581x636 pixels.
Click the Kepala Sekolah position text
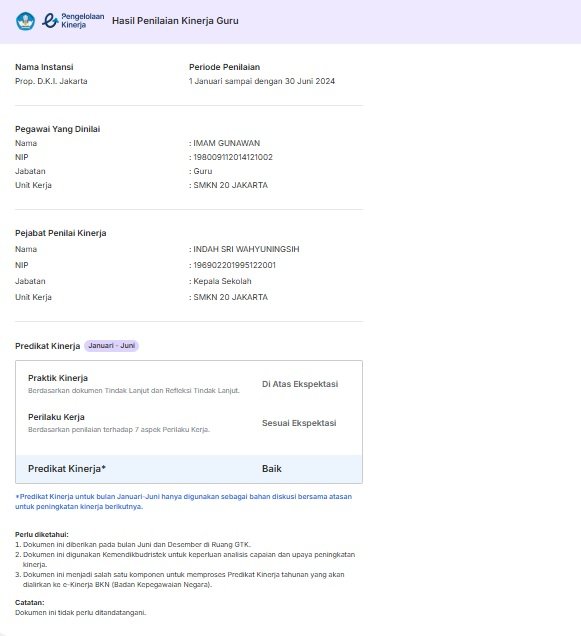pyautogui.click(x=222, y=281)
